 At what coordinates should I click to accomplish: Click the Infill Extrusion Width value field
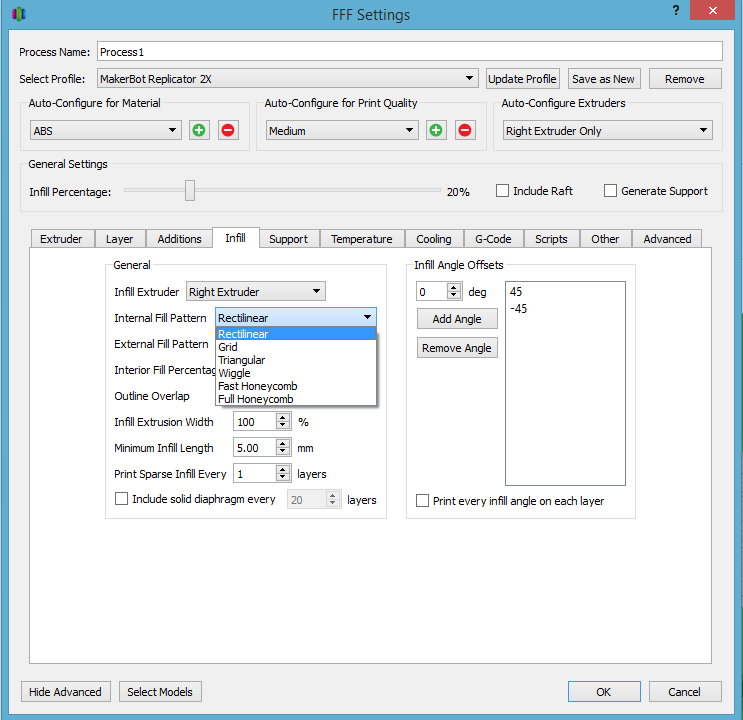click(255, 421)
